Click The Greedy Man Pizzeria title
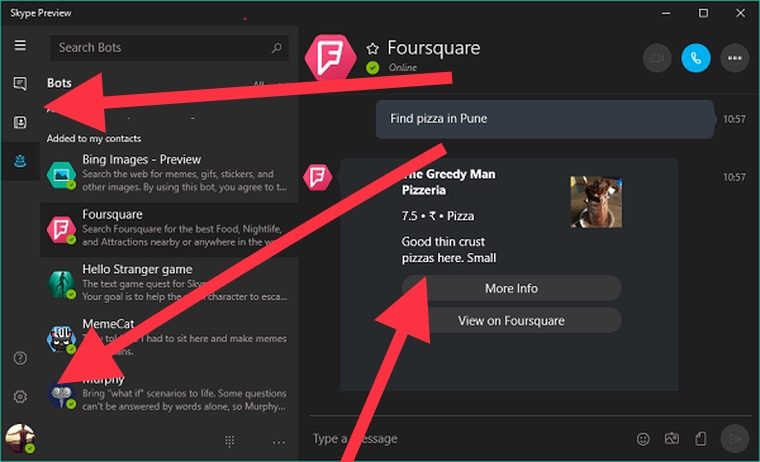The image size is (760, 462). point(448,182)
